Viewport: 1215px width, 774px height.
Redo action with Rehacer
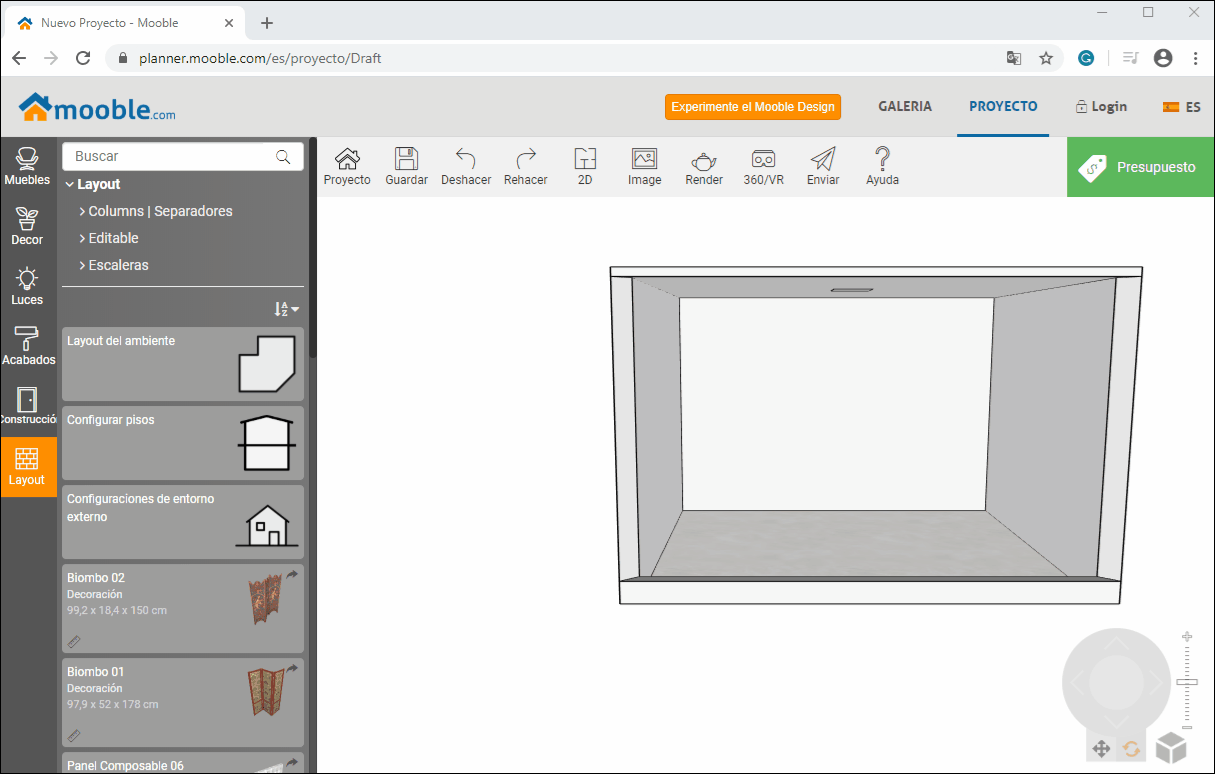526,166
